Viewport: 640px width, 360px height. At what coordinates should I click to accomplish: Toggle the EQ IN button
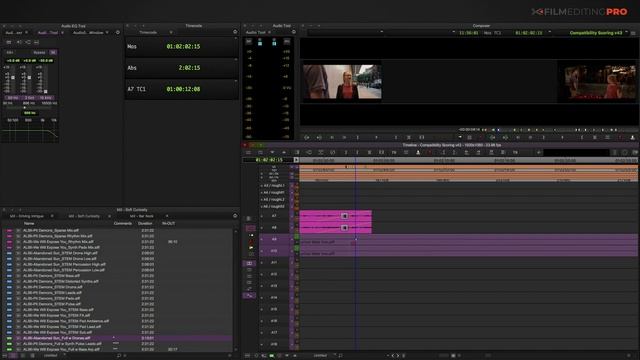(x=53, y=52)
